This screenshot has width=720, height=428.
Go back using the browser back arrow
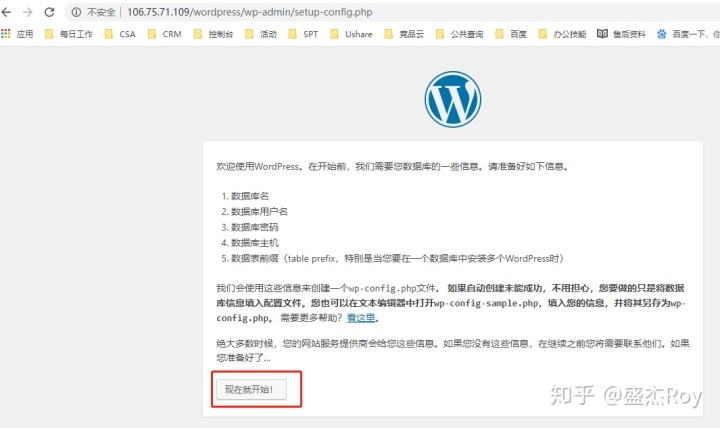click(x=6, y=12)
